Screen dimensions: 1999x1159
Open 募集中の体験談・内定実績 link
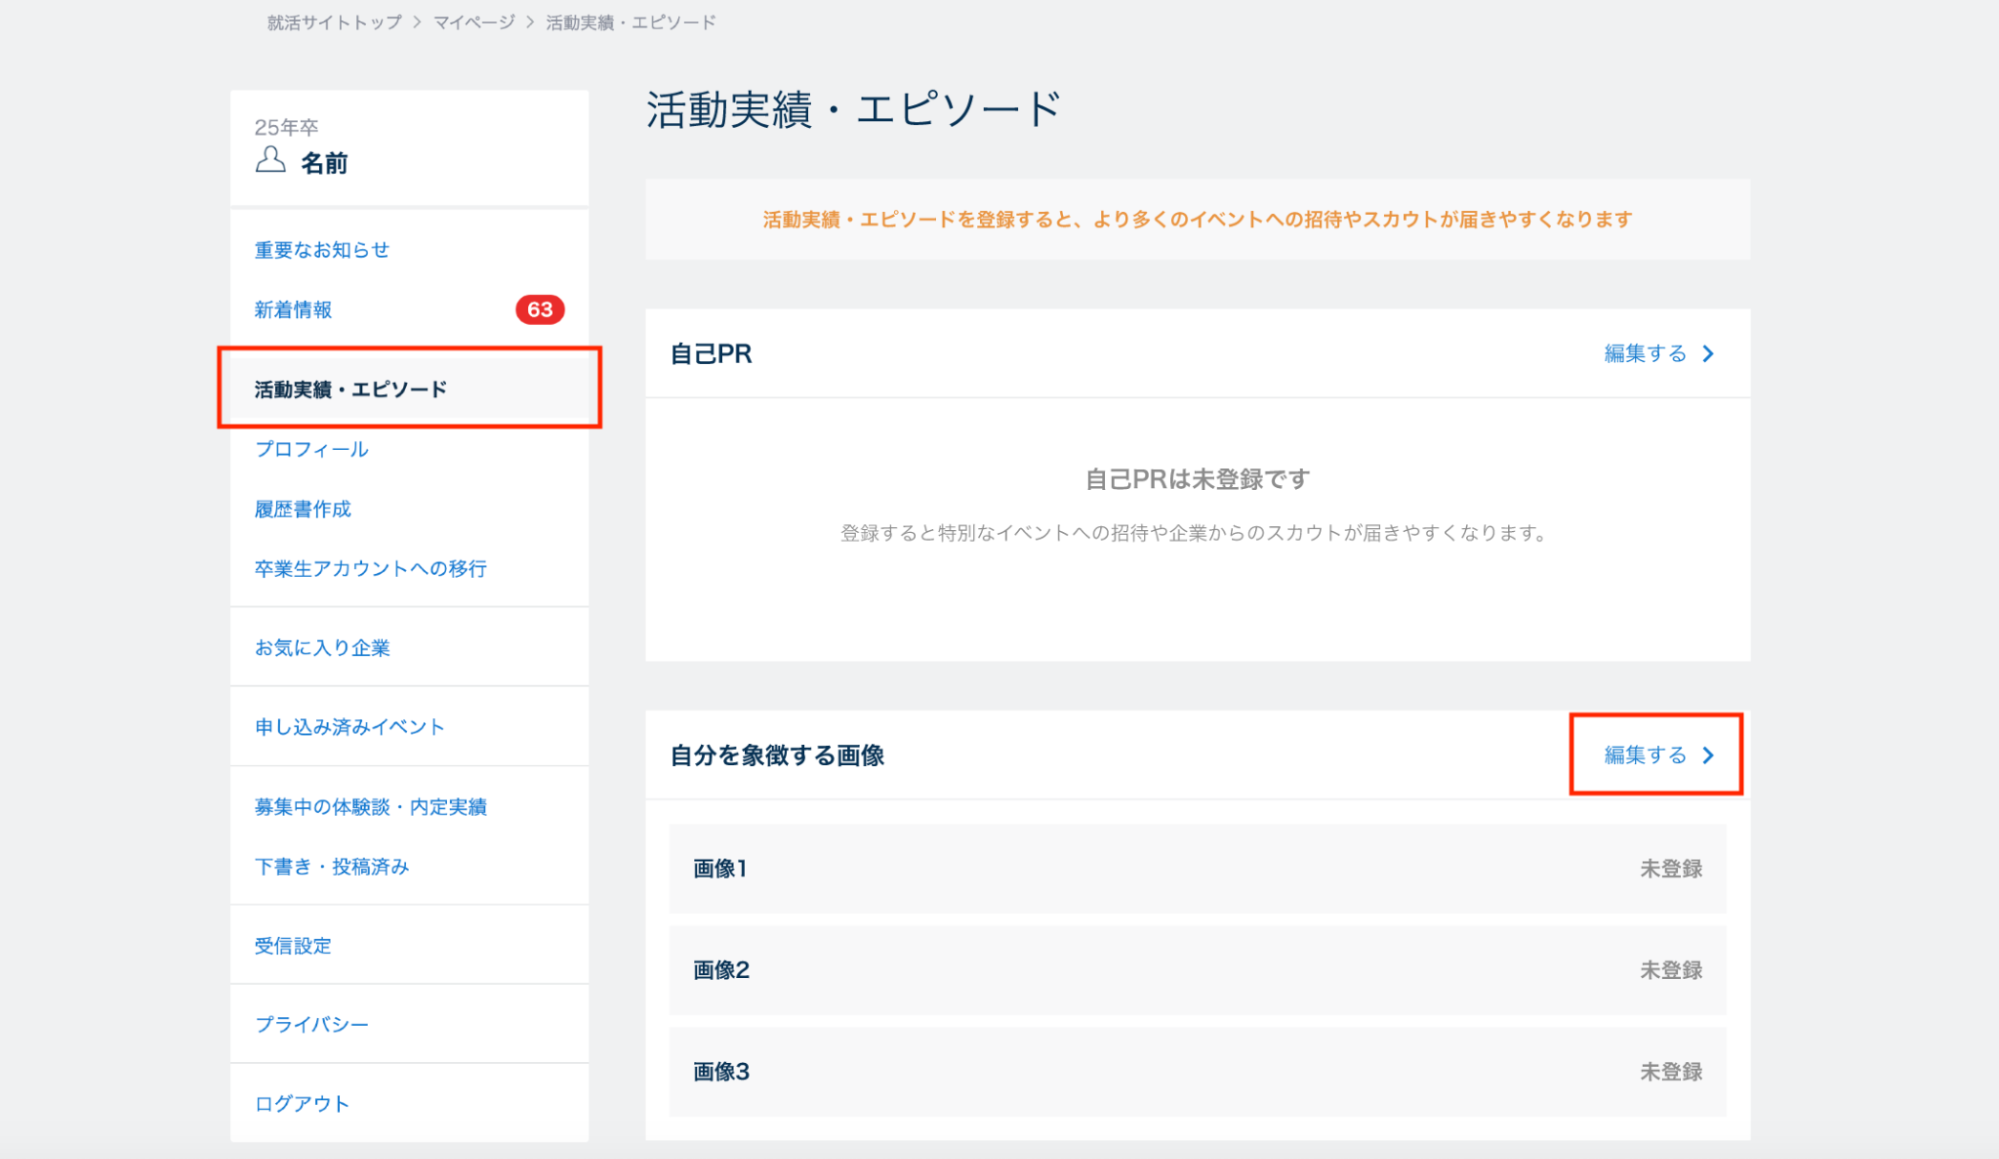[x=370, y=807]
